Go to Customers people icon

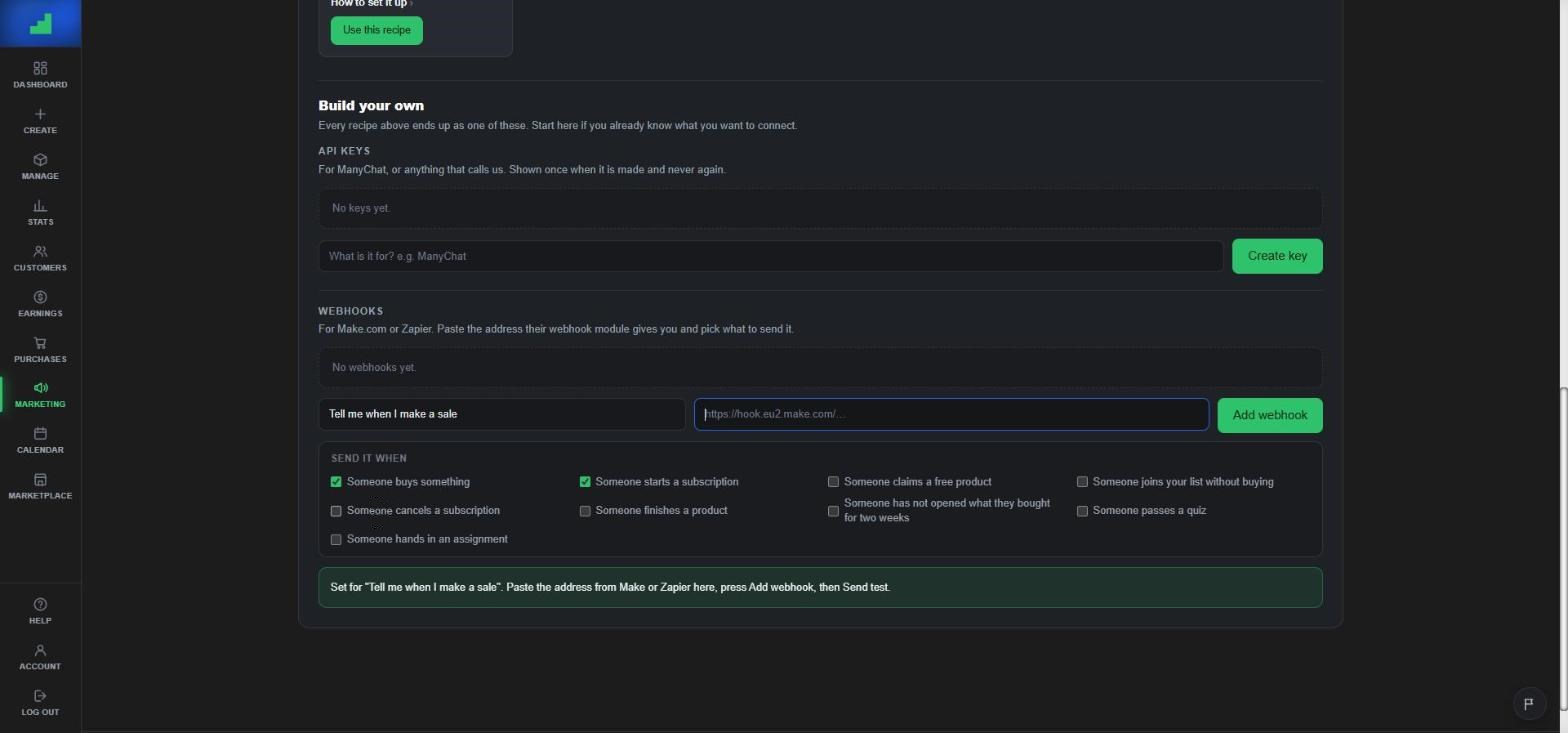click(x=40, y=252)
